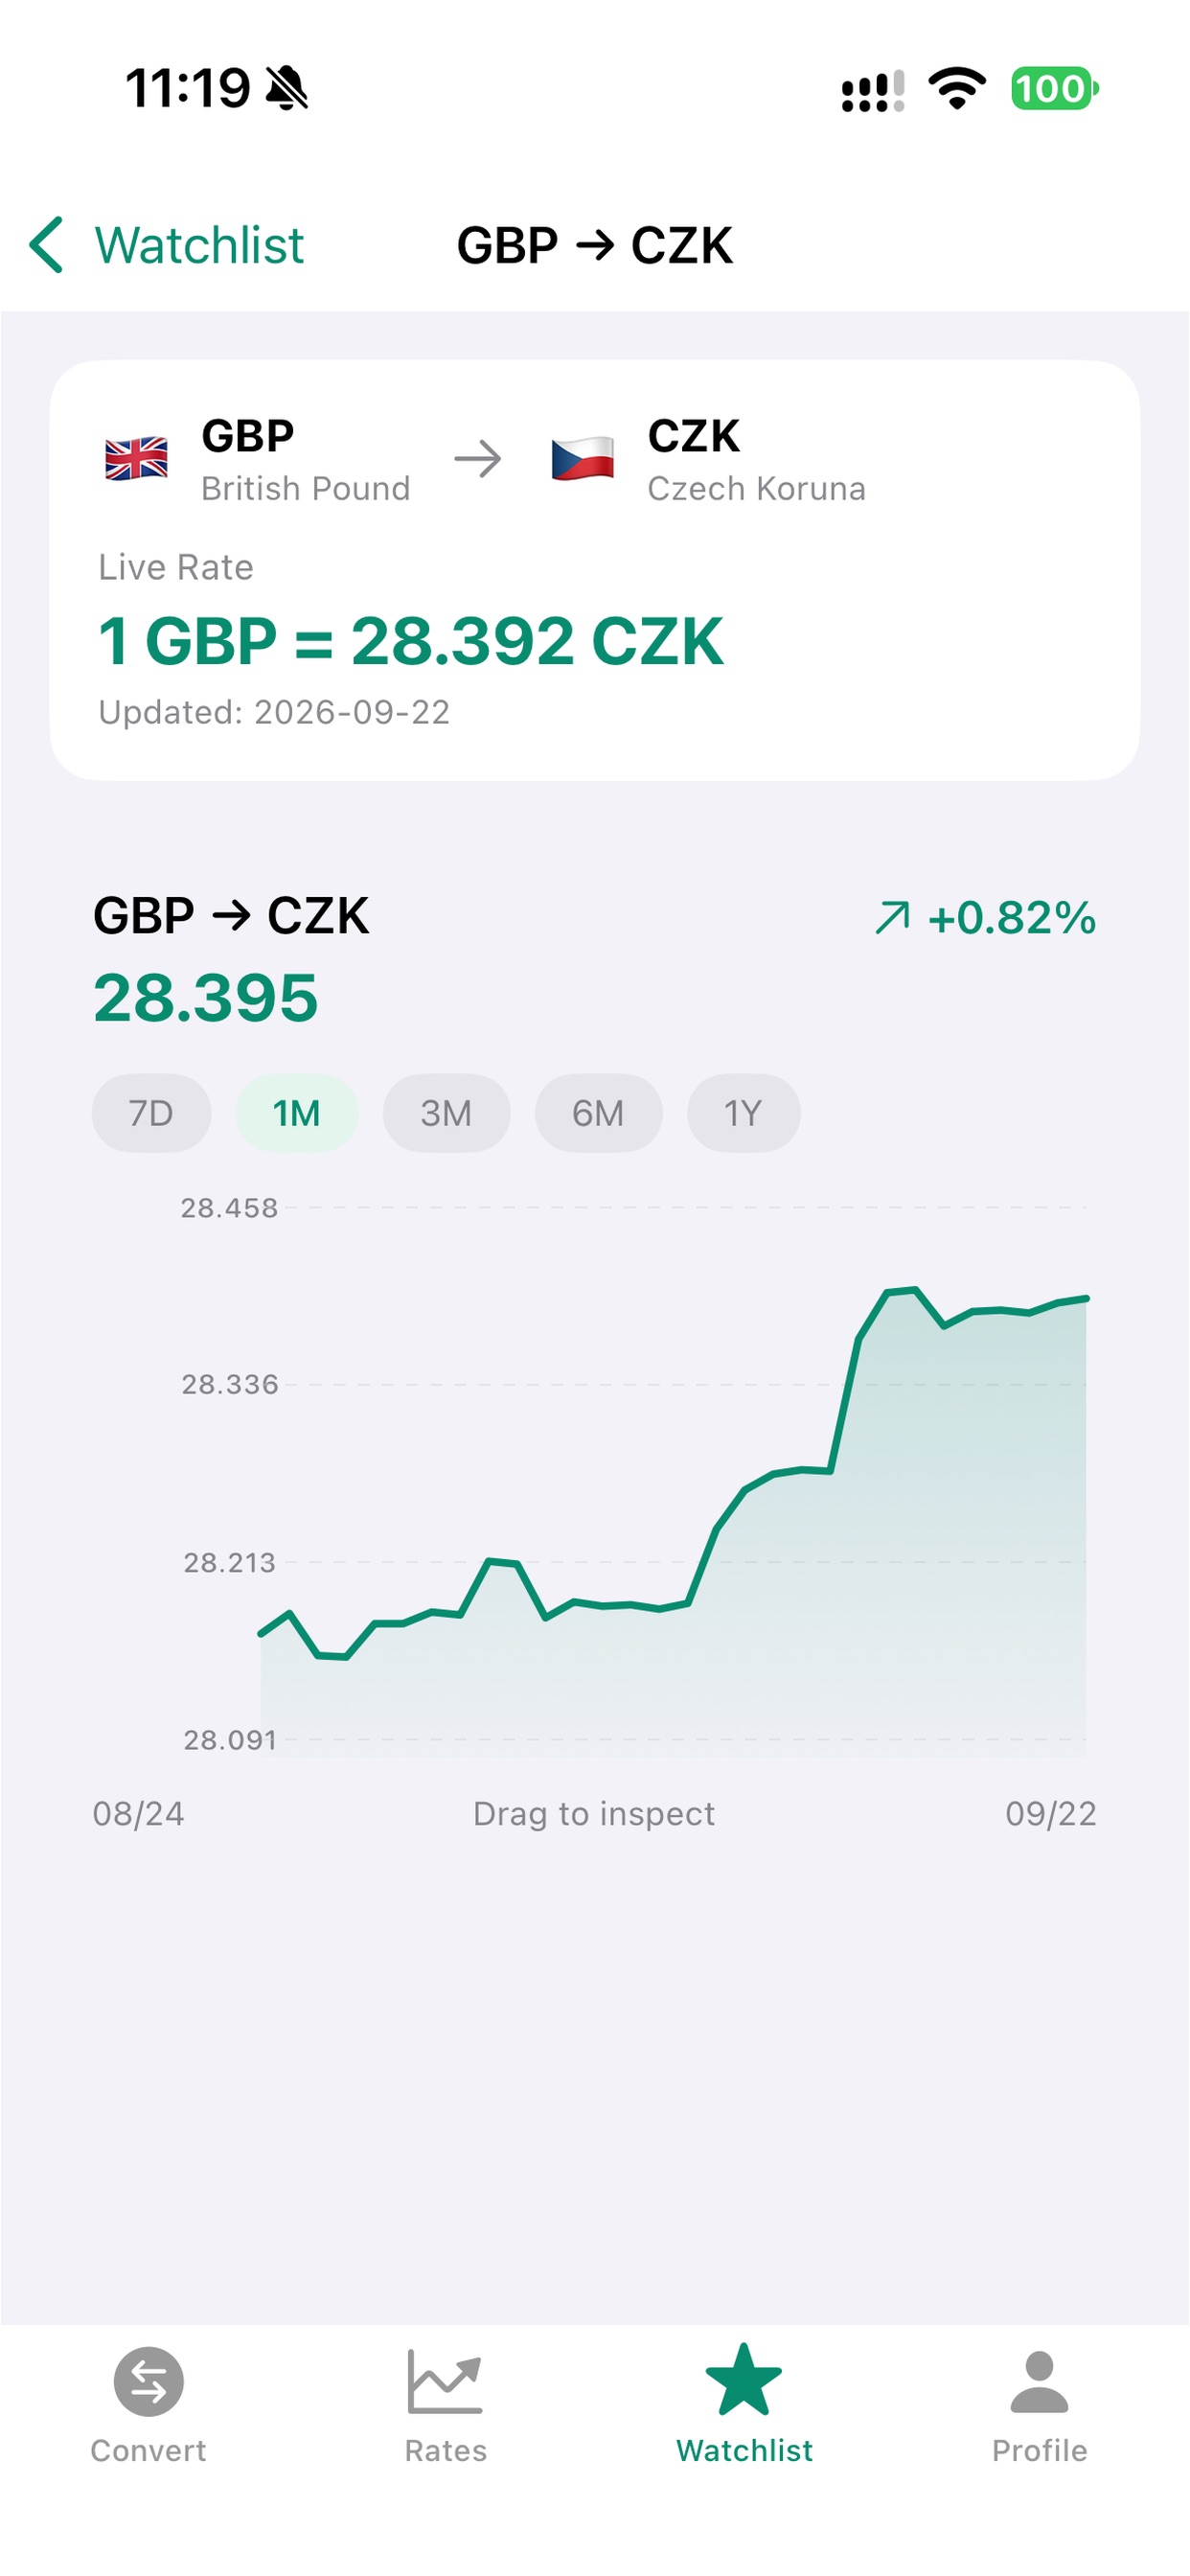Tap the silent mode bell icon

pos(287,88)
